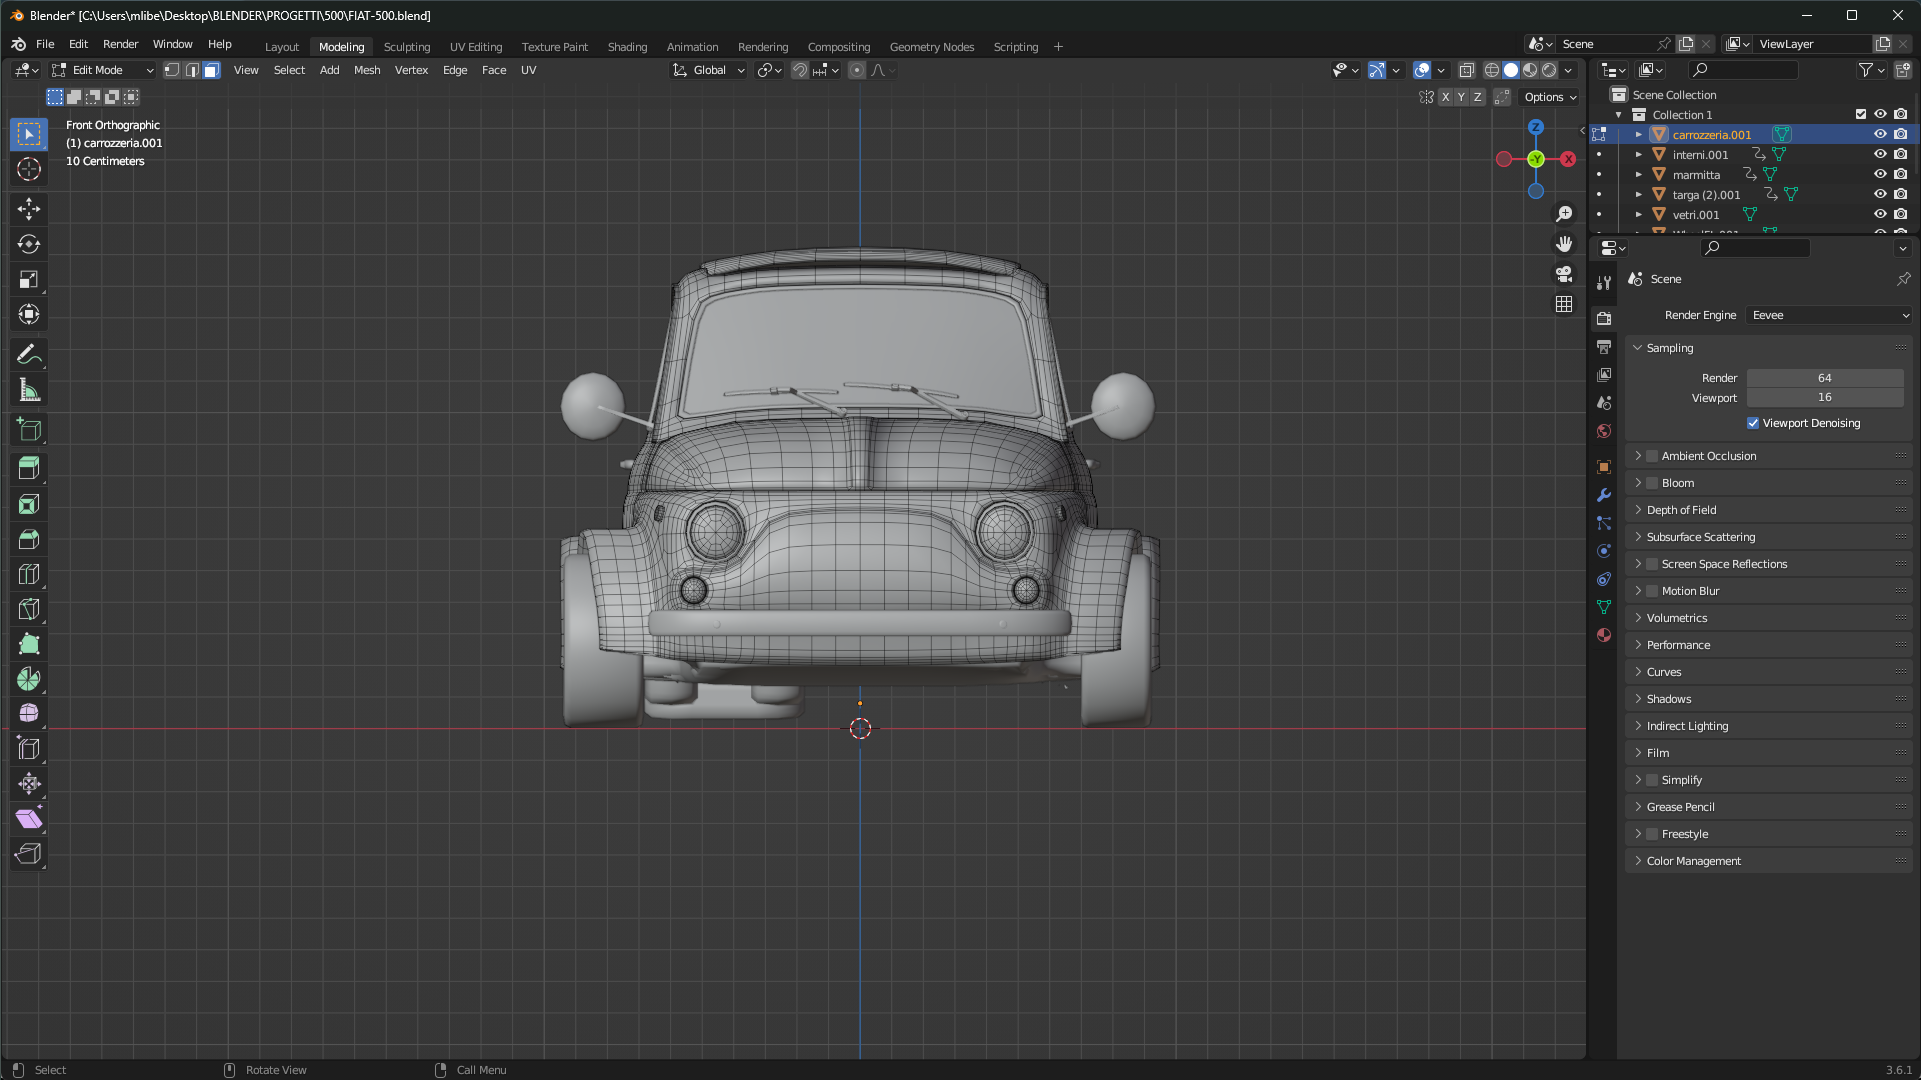The height and width of the screenshot is (1080, 1921).
Task: Toggle X-ray display button
Action: click(x=1467, y=70)
